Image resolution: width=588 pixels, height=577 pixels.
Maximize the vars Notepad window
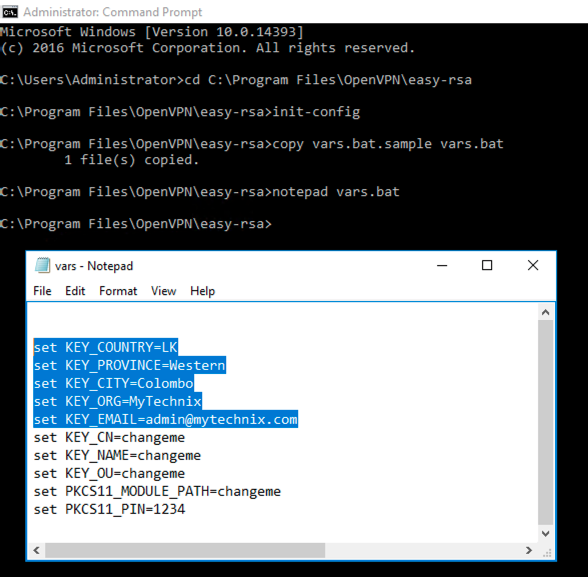(x=487, y=265)
